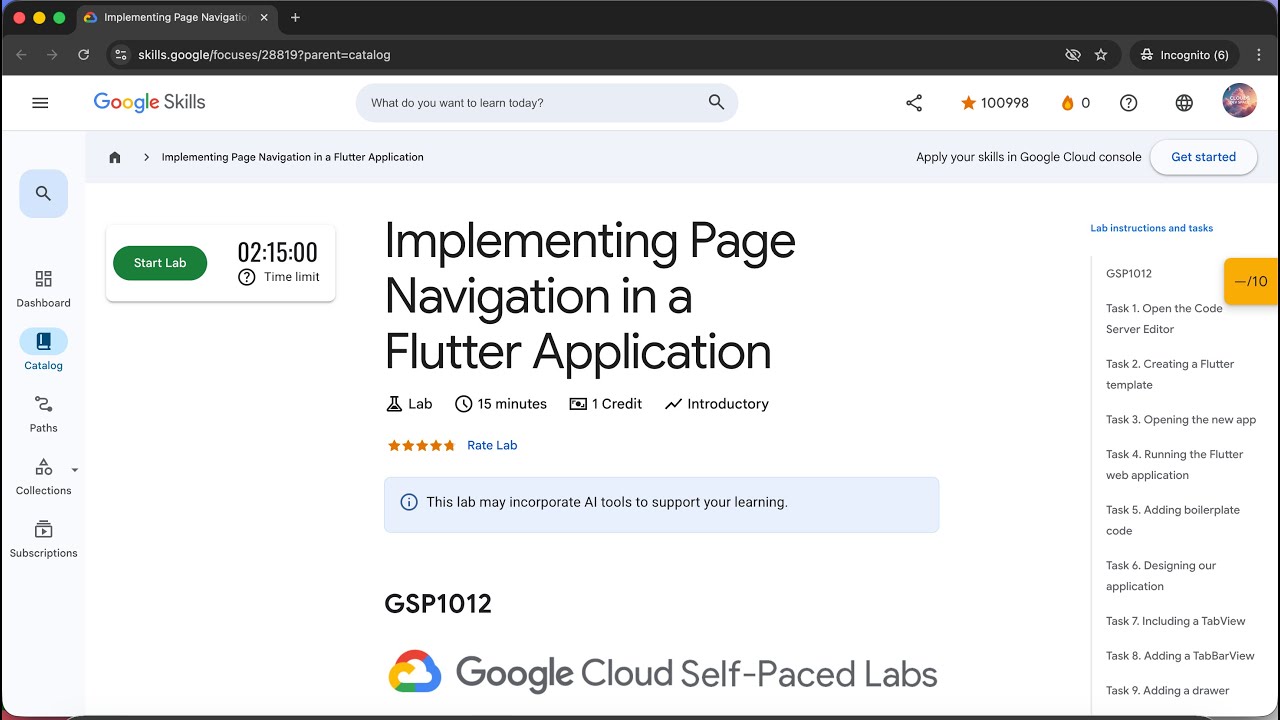
Task: Open site information icon in address bar
Action: pos(121,55)
